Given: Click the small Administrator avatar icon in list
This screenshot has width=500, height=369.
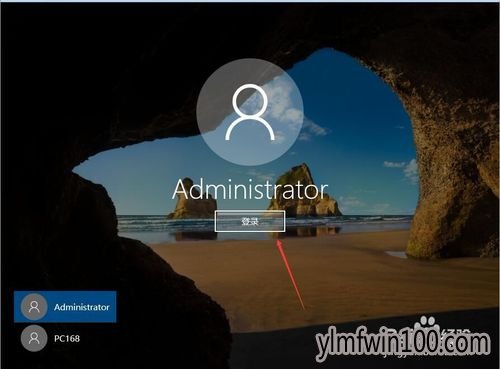Looking at the screenshot, I should 34,307.
